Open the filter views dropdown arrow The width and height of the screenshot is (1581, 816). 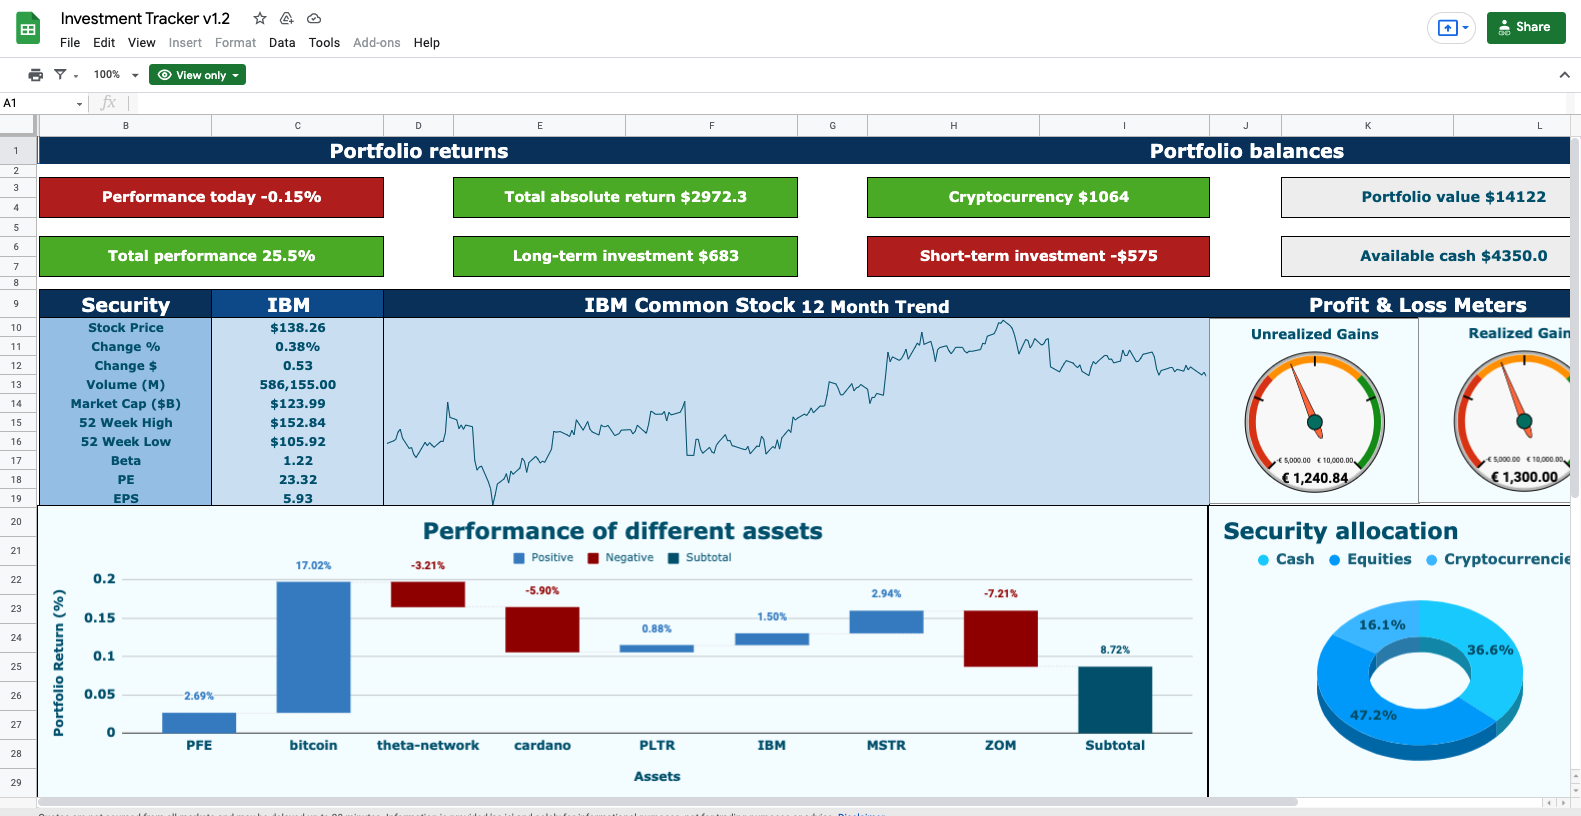pyautogui.click(x=76, y=76)
